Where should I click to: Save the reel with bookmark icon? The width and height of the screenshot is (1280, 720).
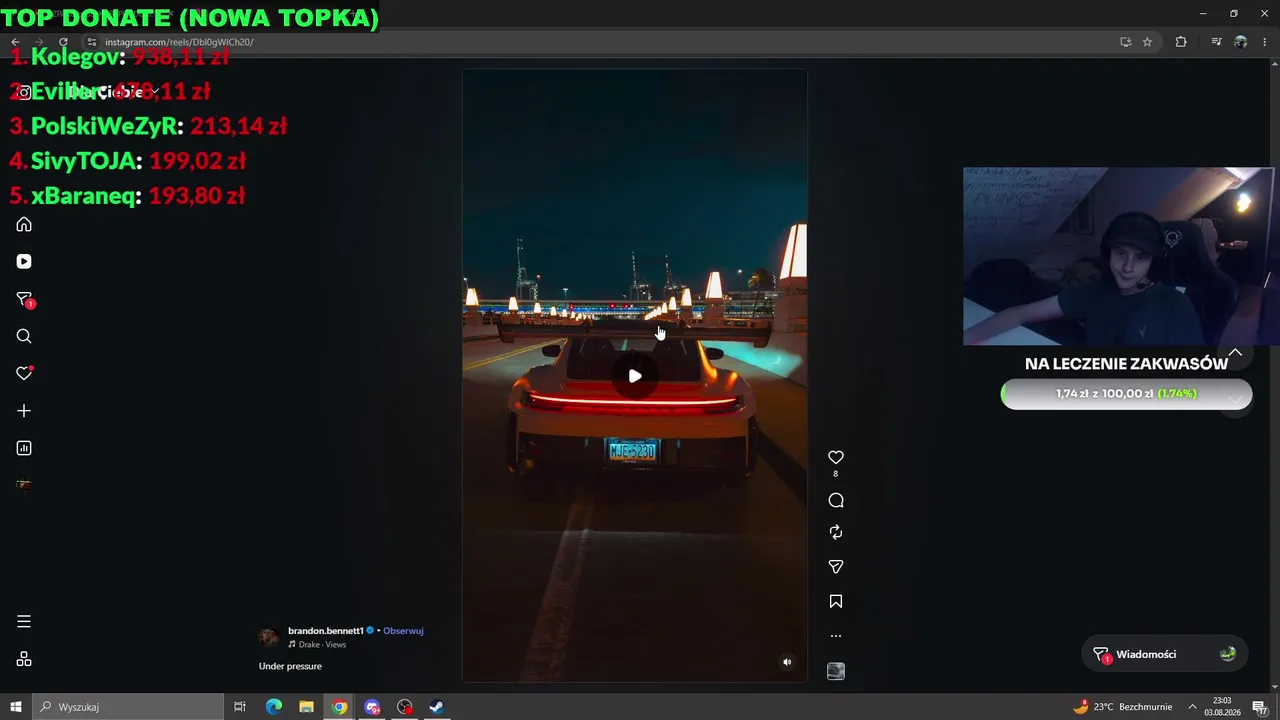(x=836, y=601)
